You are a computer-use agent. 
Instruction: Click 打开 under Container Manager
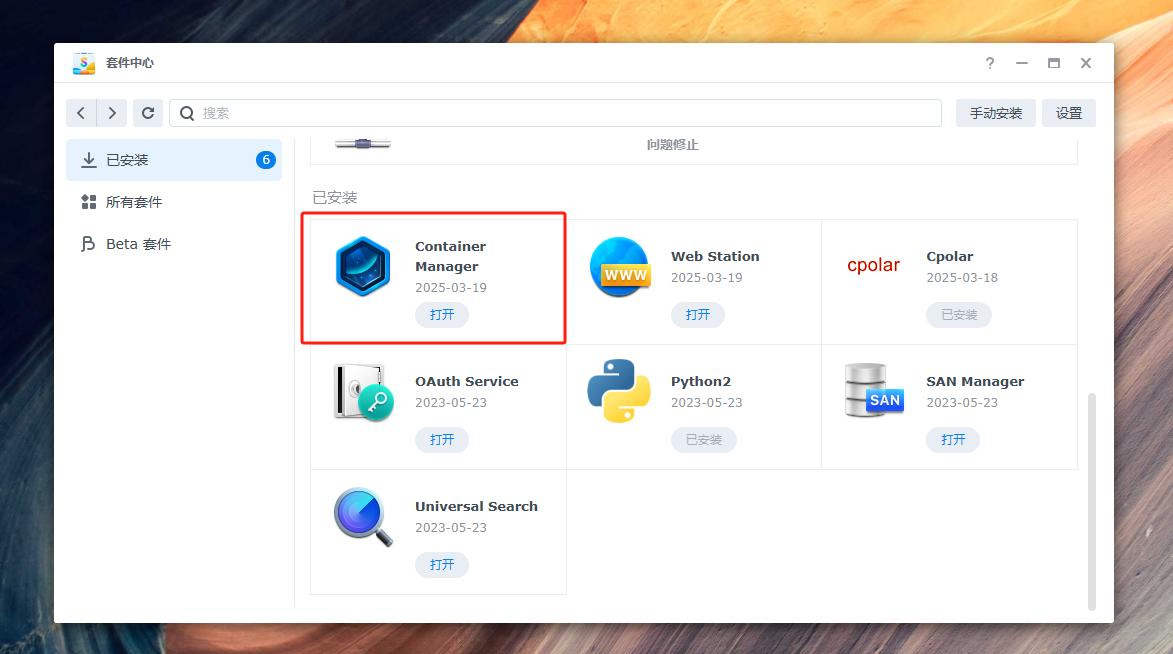(x=442, y=314)
